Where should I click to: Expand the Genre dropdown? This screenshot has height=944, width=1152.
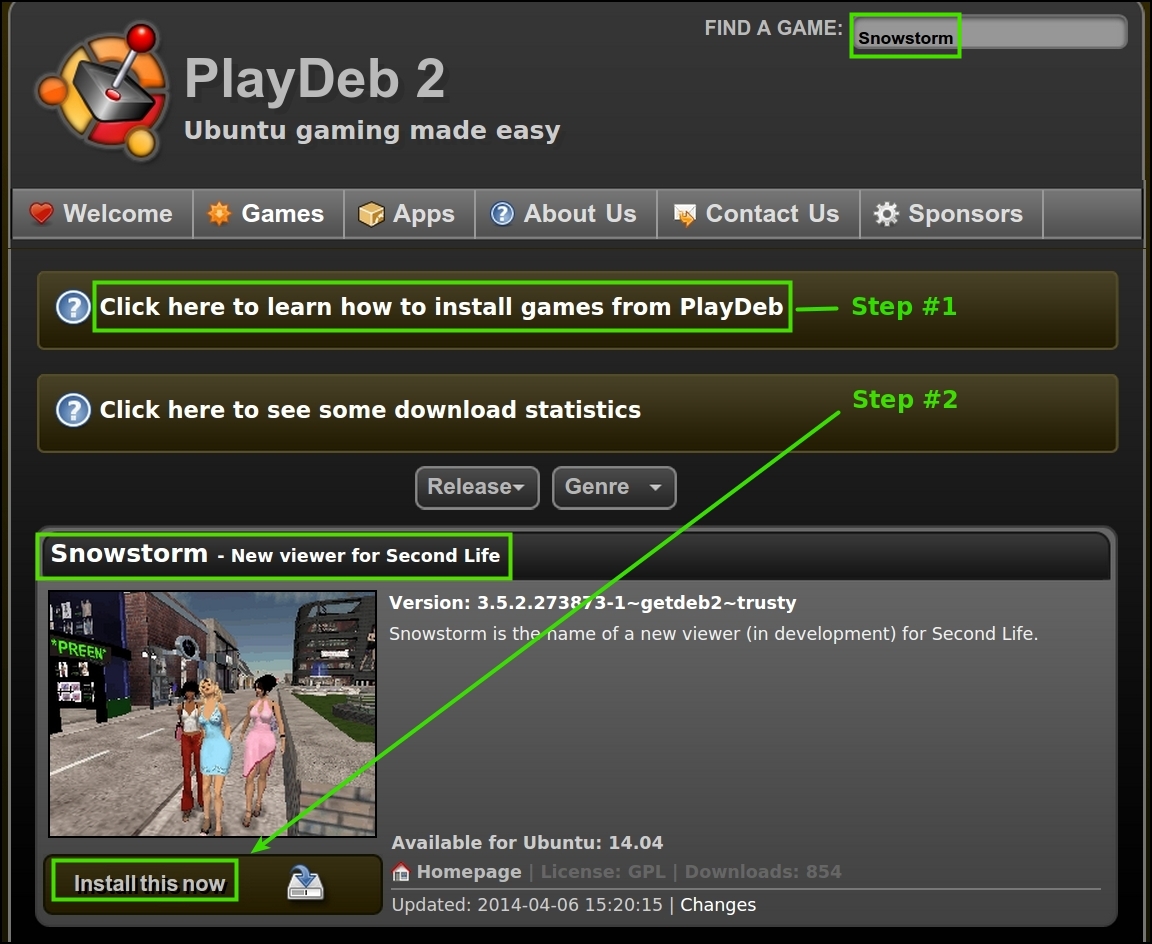pyautogui.click(x=613, y=487)
